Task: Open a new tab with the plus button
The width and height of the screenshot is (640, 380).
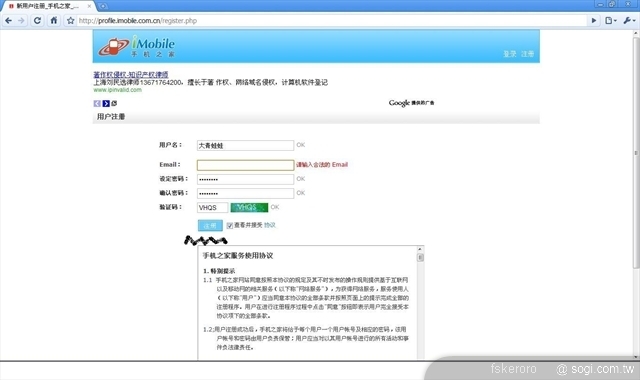Action: [x=103, y=6]
